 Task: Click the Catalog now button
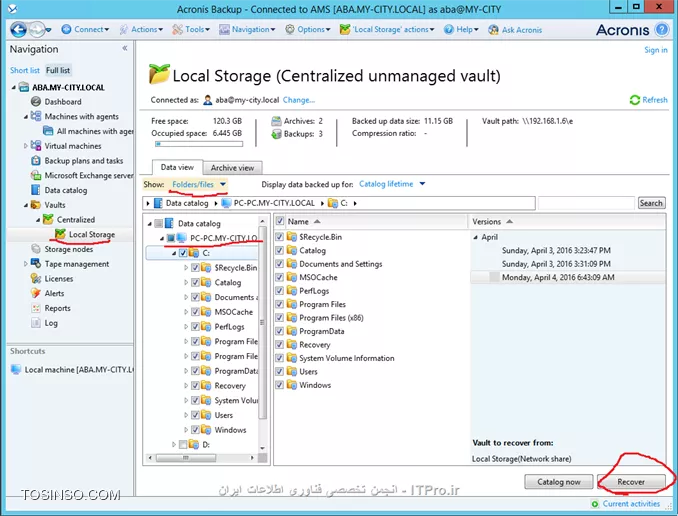[x=559, y=482]
